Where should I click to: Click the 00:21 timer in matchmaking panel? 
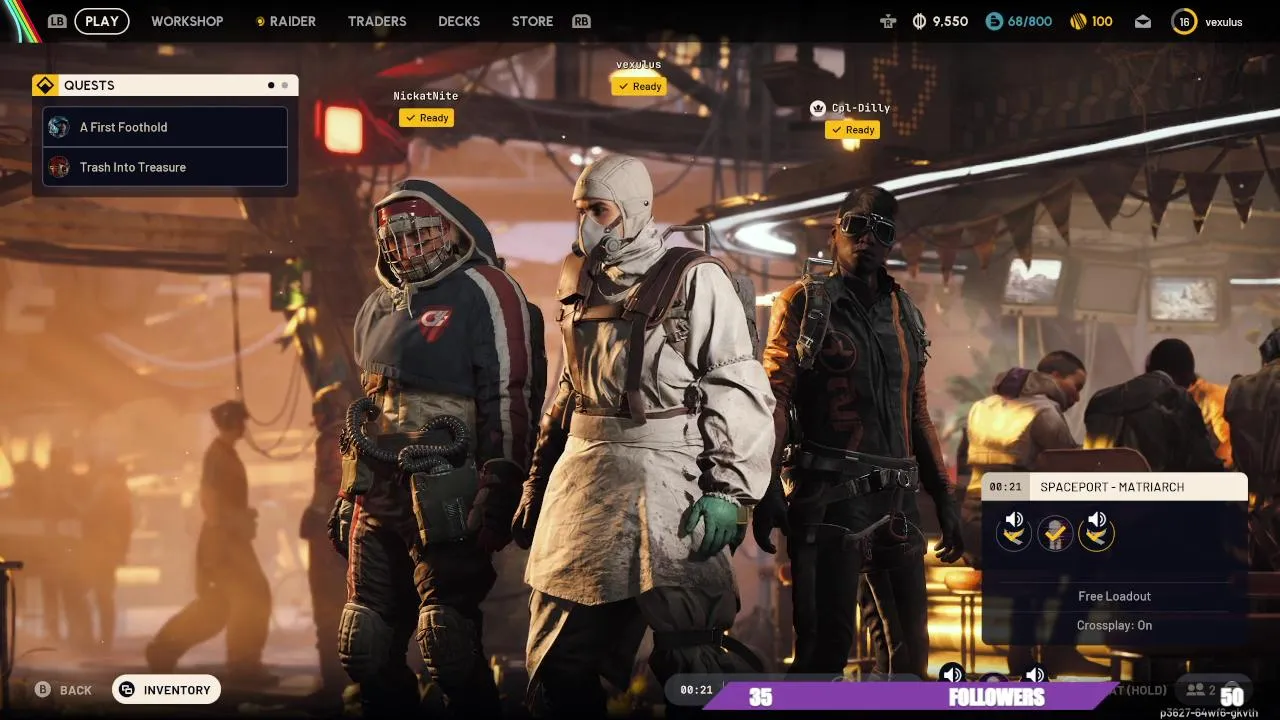[1005, 487]
